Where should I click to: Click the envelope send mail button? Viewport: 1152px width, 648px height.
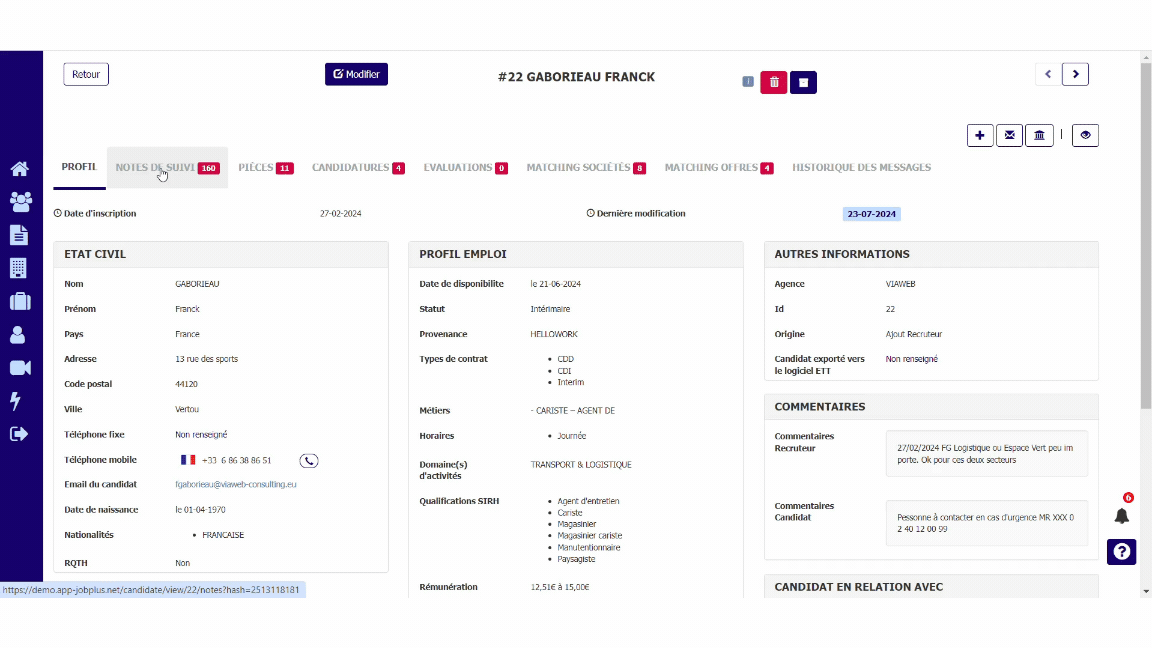click(x=1009, y=135)
